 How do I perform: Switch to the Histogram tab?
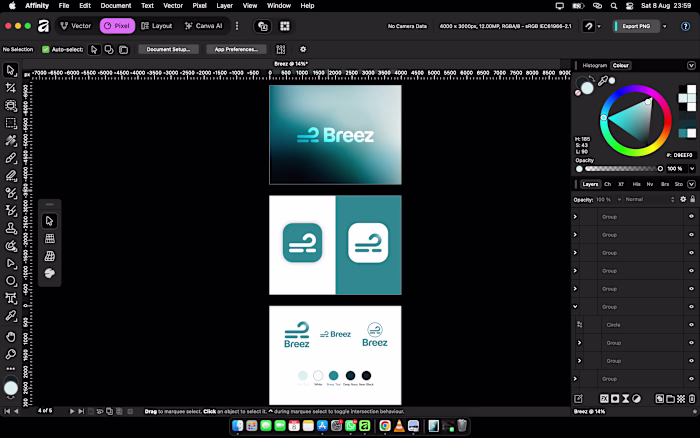pos(595,66)
